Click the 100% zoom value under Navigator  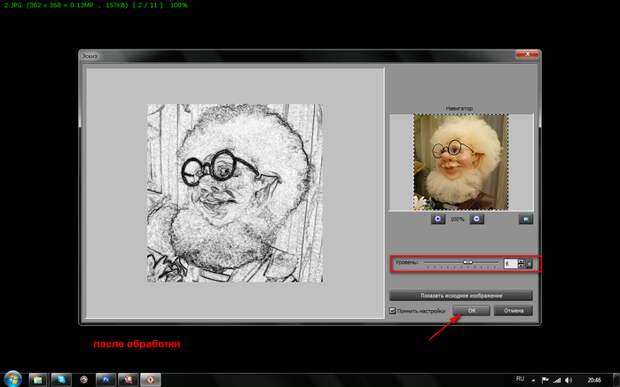click(x=457, y=219)
